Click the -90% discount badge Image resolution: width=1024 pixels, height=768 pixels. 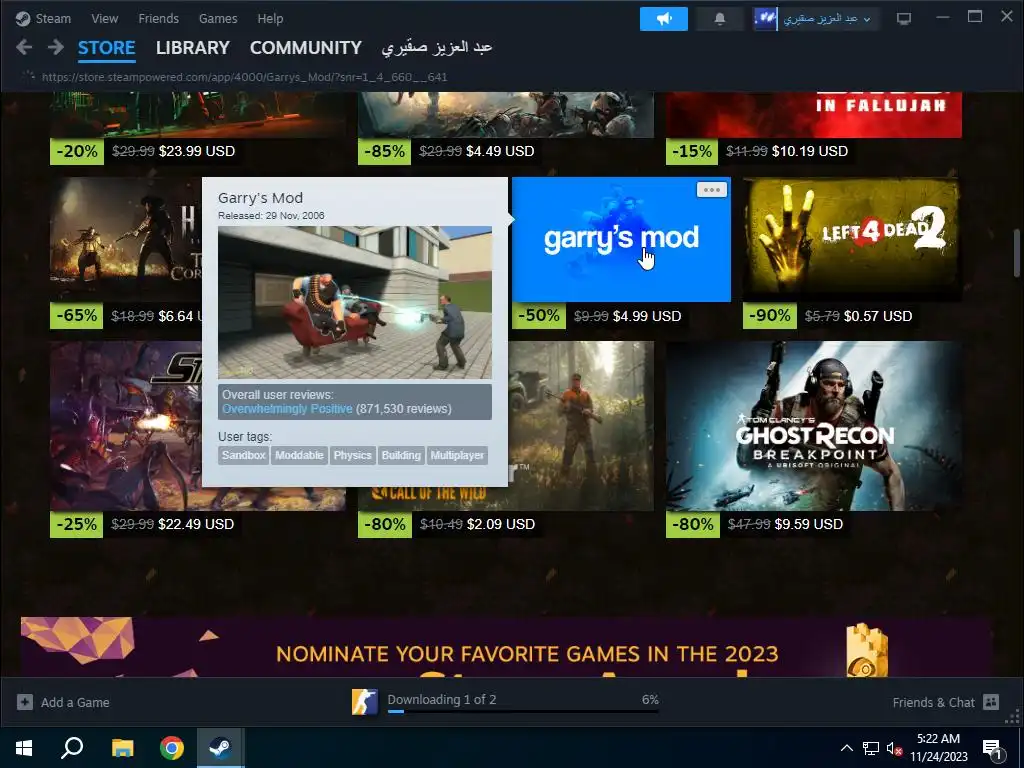[x=769, y=315]
